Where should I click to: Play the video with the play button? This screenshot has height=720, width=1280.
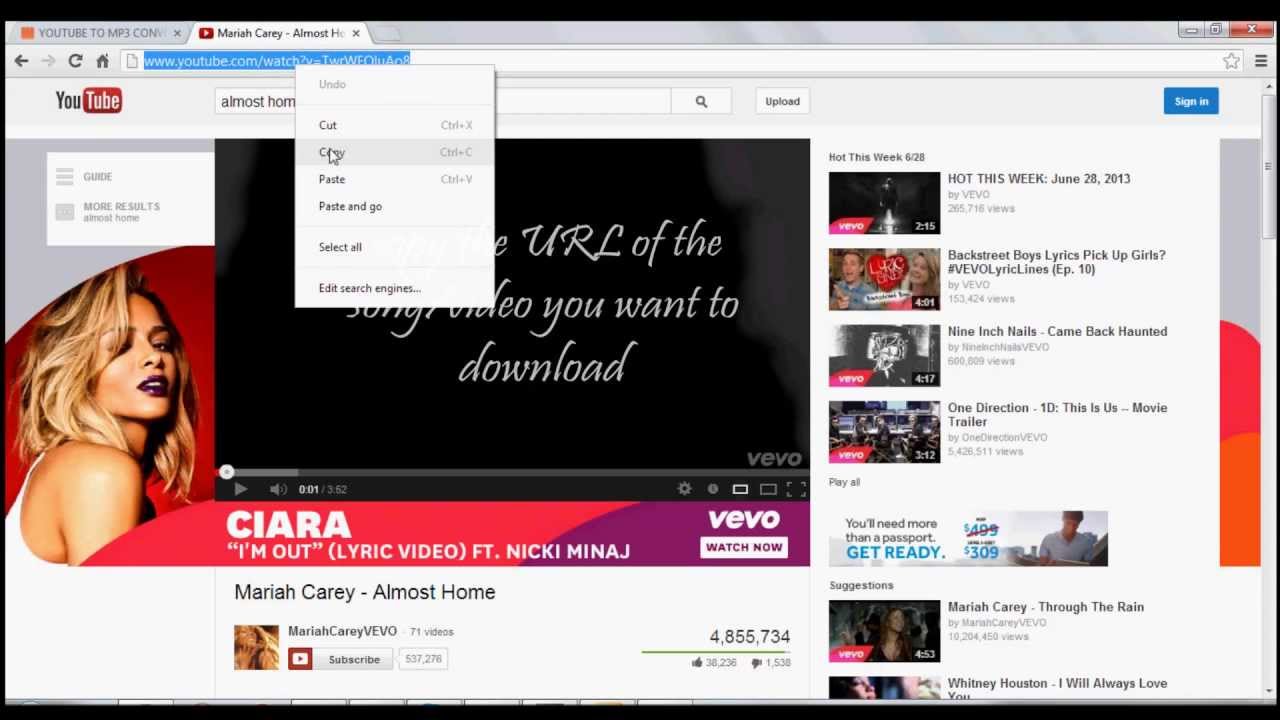pyautogui.click(x=240, y=489)
